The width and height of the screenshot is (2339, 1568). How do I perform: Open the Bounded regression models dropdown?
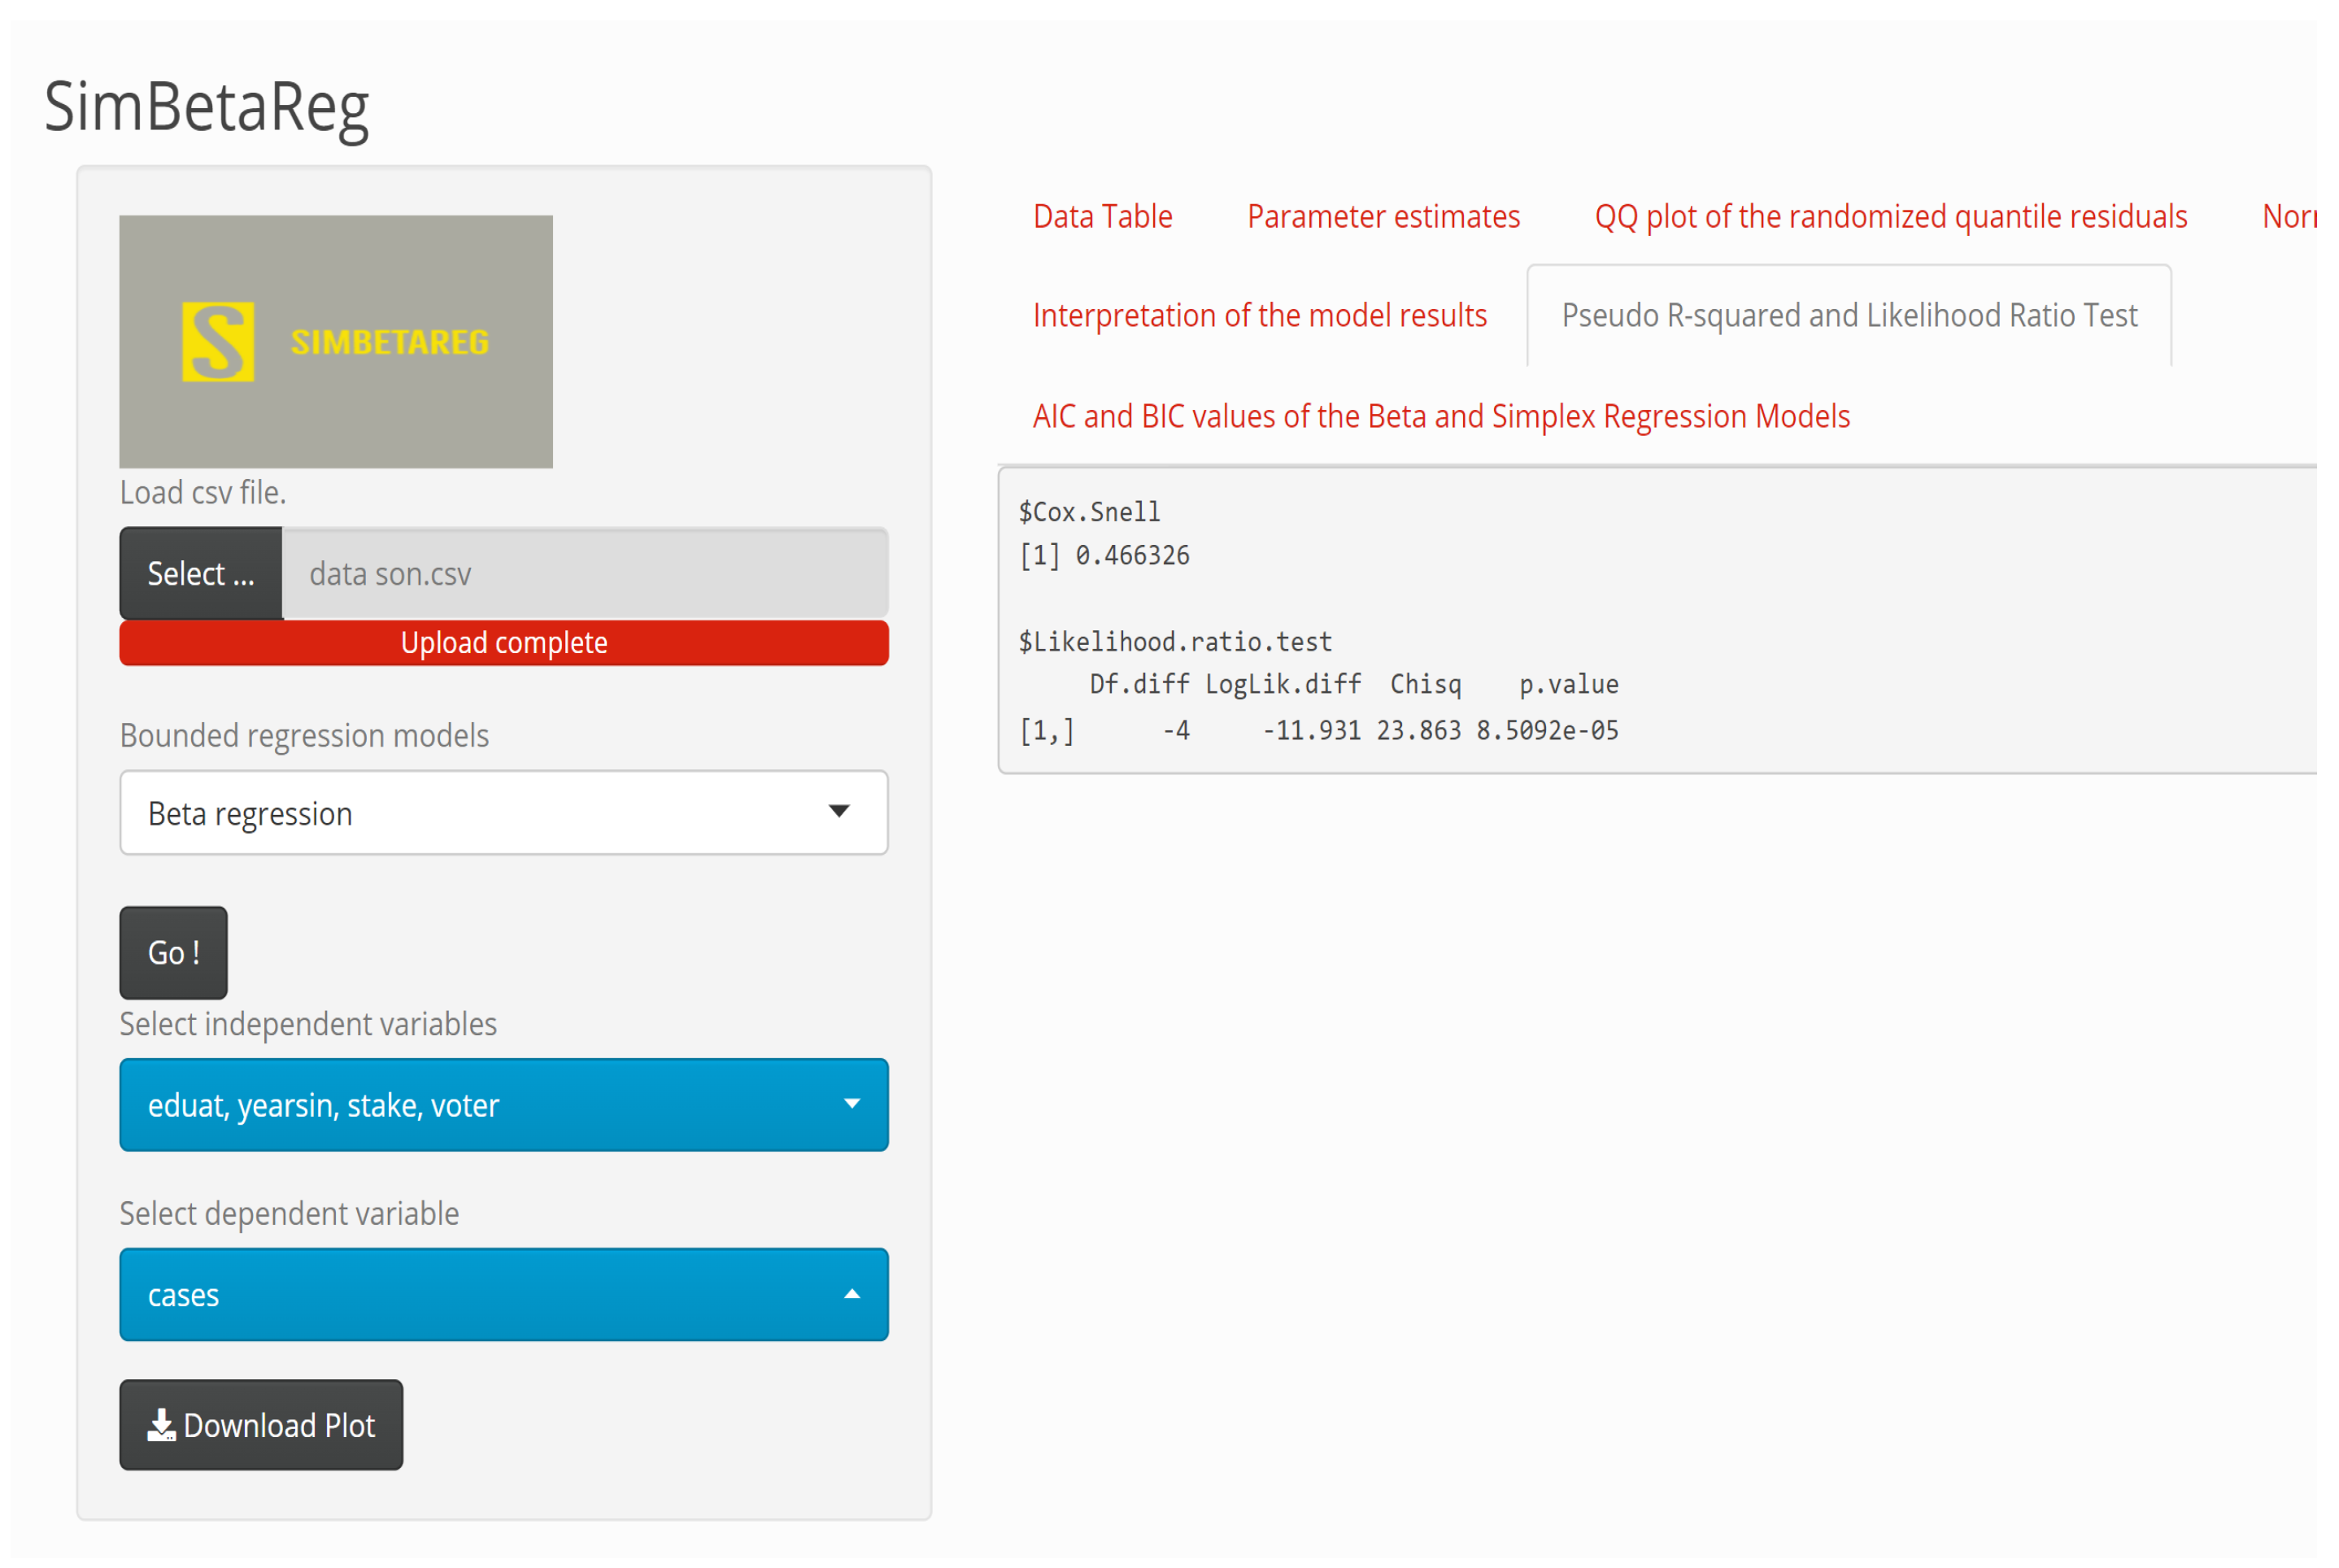coord(503,813)
